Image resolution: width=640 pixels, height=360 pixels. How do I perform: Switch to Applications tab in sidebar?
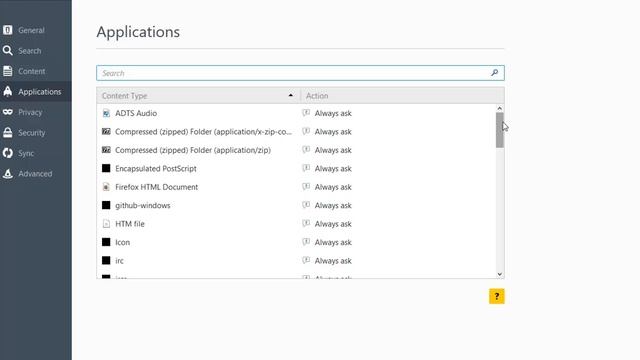click(x=36, y=91)
